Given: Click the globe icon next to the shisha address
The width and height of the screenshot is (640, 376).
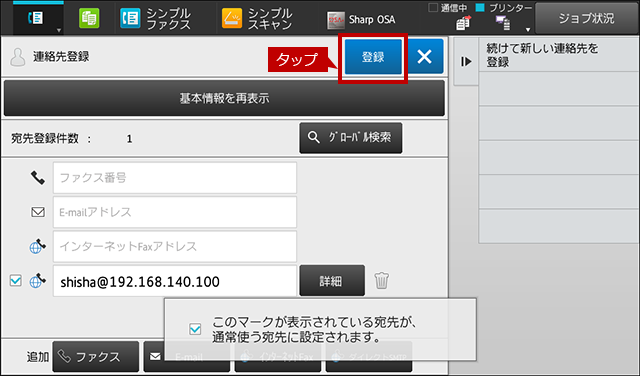Looking at the screenshot, I should (x=38, y=280).
